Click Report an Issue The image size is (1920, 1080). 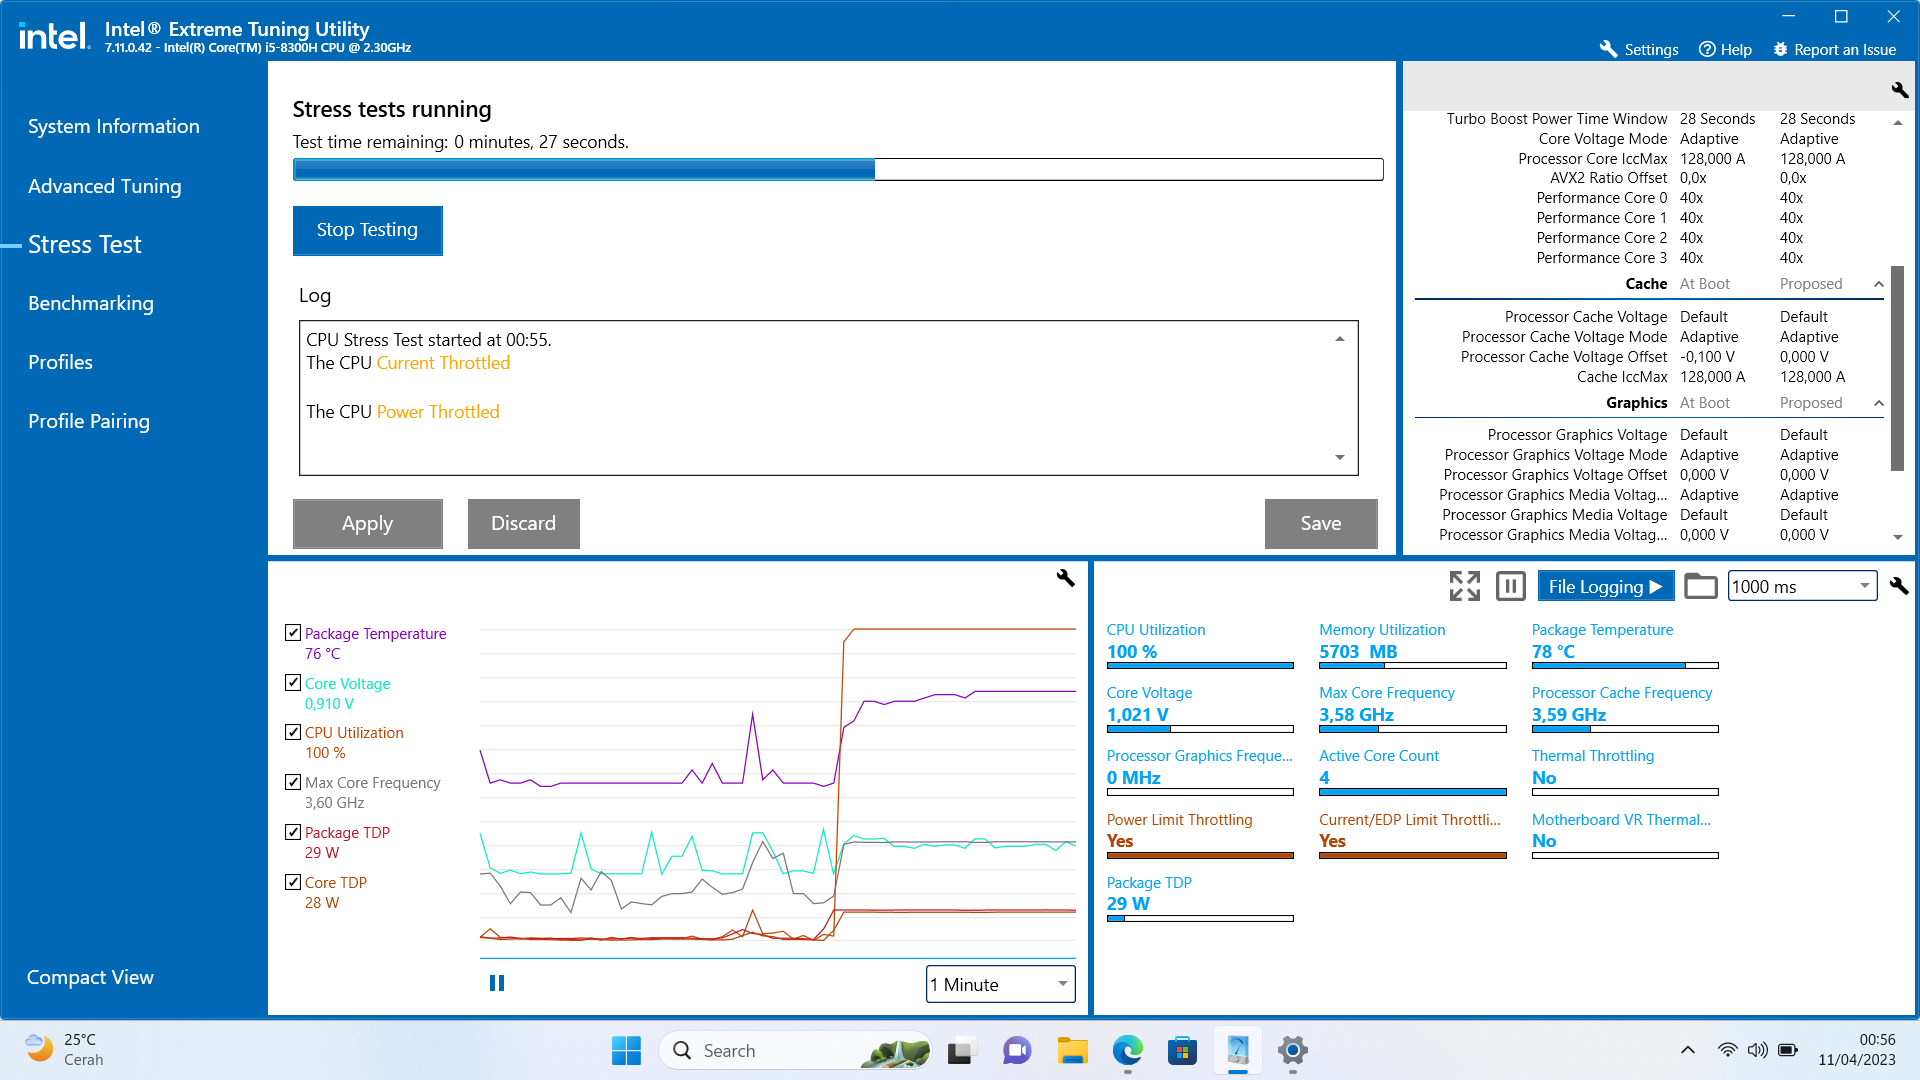[x=1834, y=49]
